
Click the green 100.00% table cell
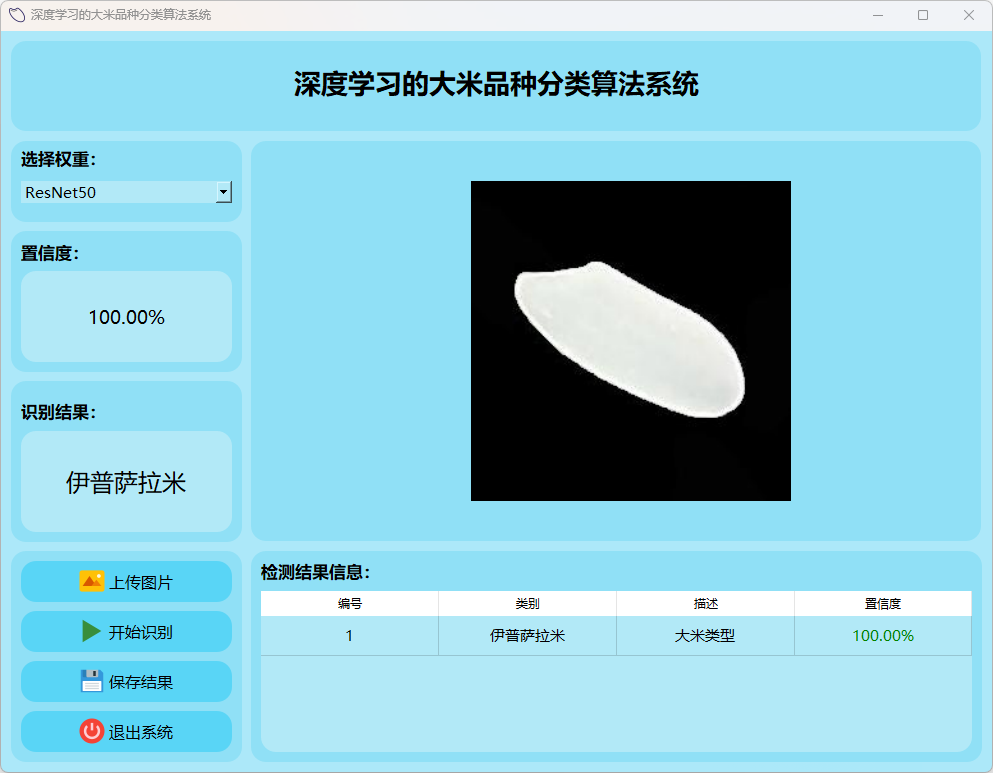coord(882,636)
